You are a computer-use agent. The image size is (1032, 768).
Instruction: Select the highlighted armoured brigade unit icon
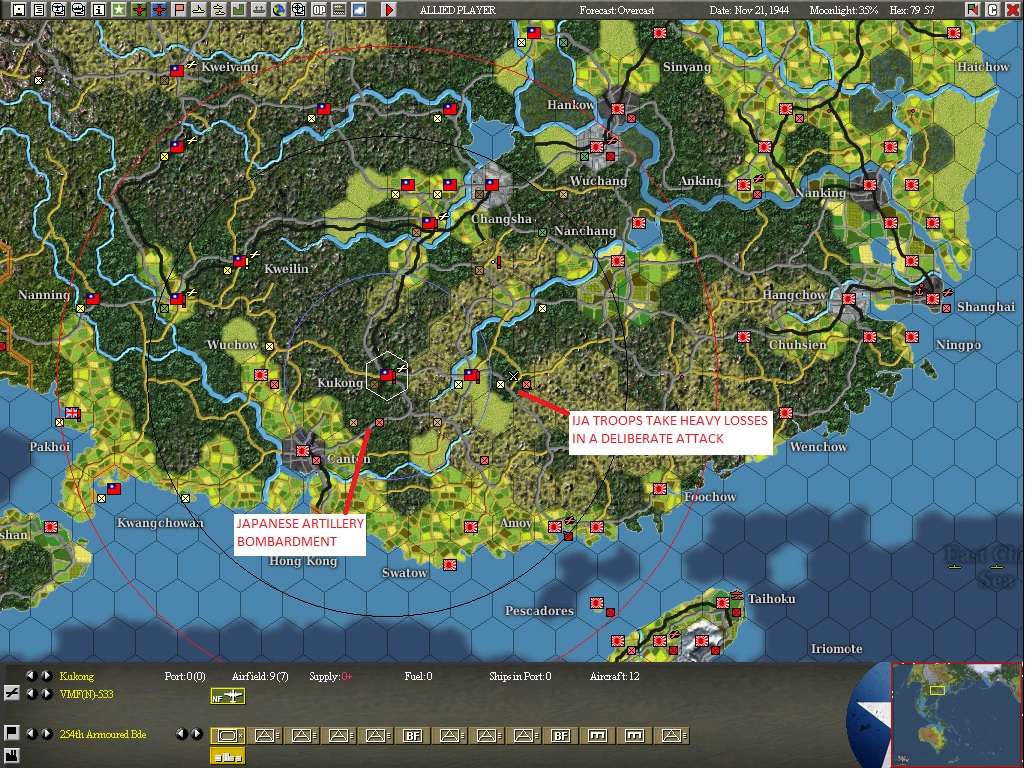[228, 735]
